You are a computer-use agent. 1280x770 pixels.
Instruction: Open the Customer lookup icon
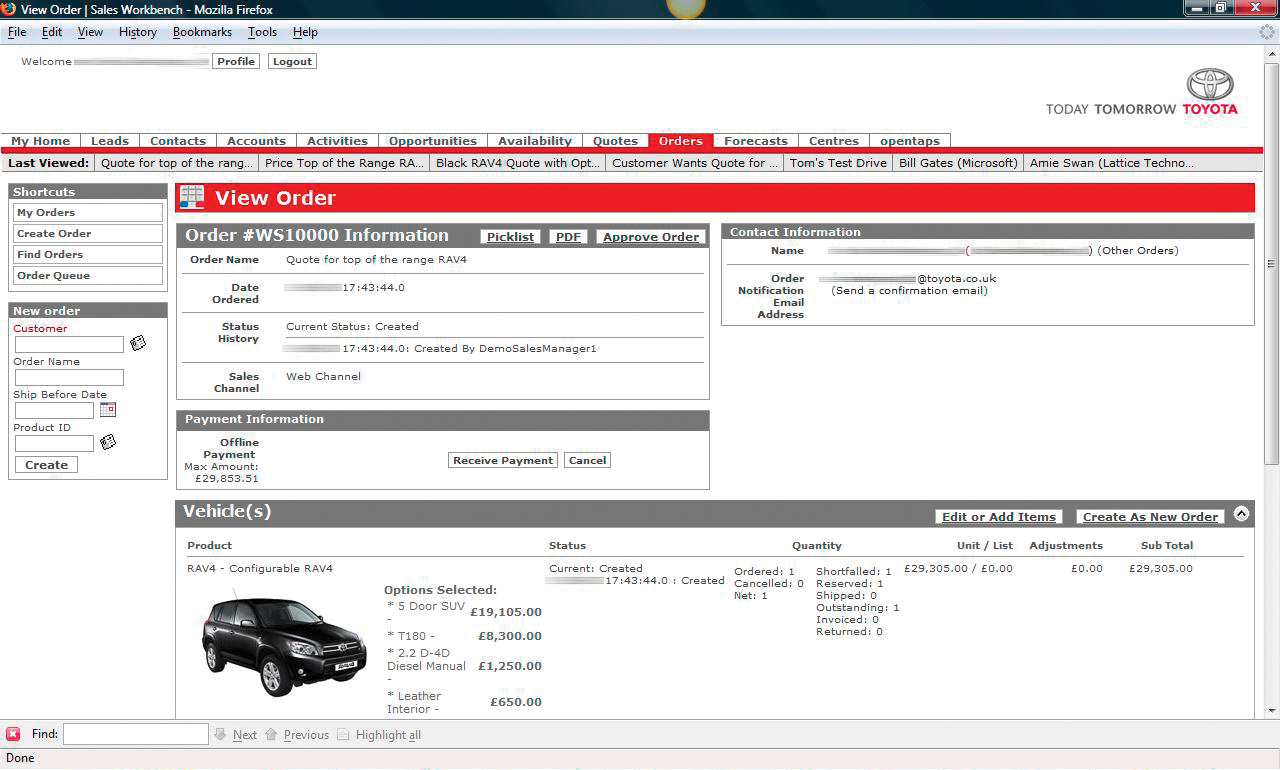[138, 342]
